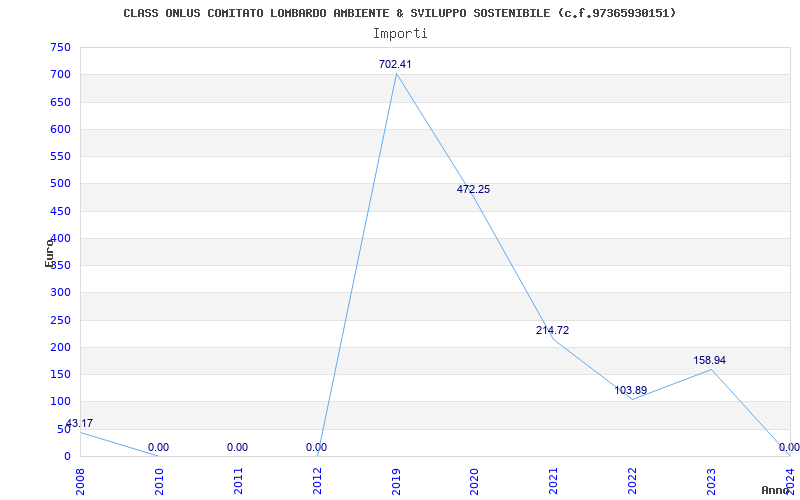Click the line data point at 2023
The height and width of the screenshot is (500, 800).
coord(711,369)
